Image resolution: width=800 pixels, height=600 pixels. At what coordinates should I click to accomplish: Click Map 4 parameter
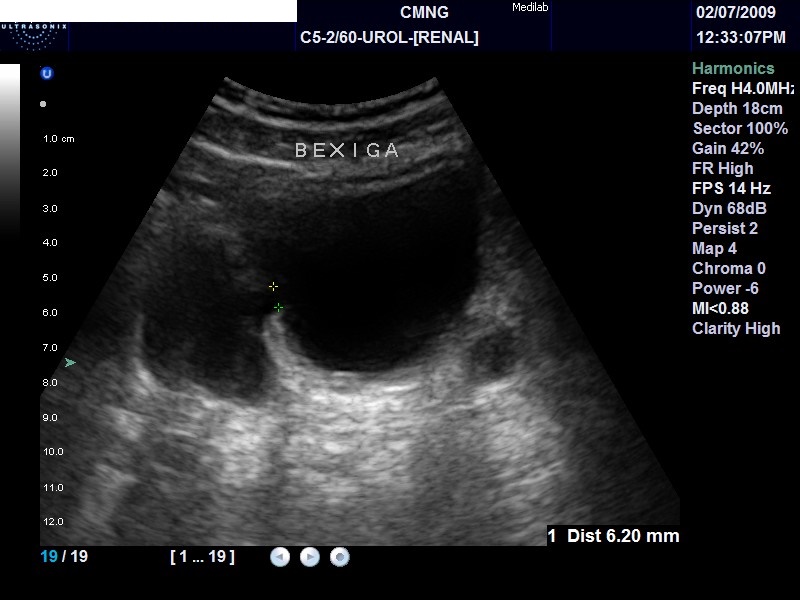pos(714,248)
